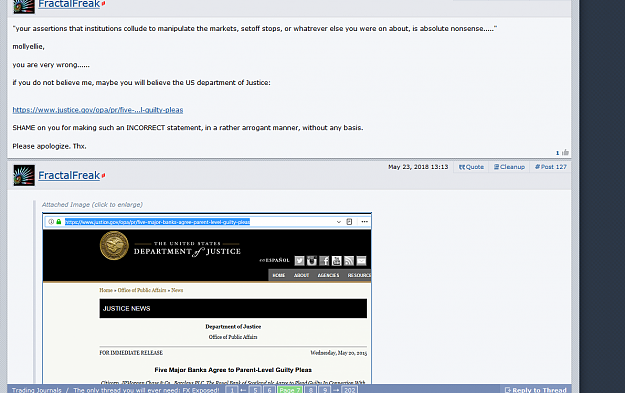The width and height of the screenshot is (625, 393).
Task: Click Trading Journals breadcrumb in footer bar
Action: [37, 390]
